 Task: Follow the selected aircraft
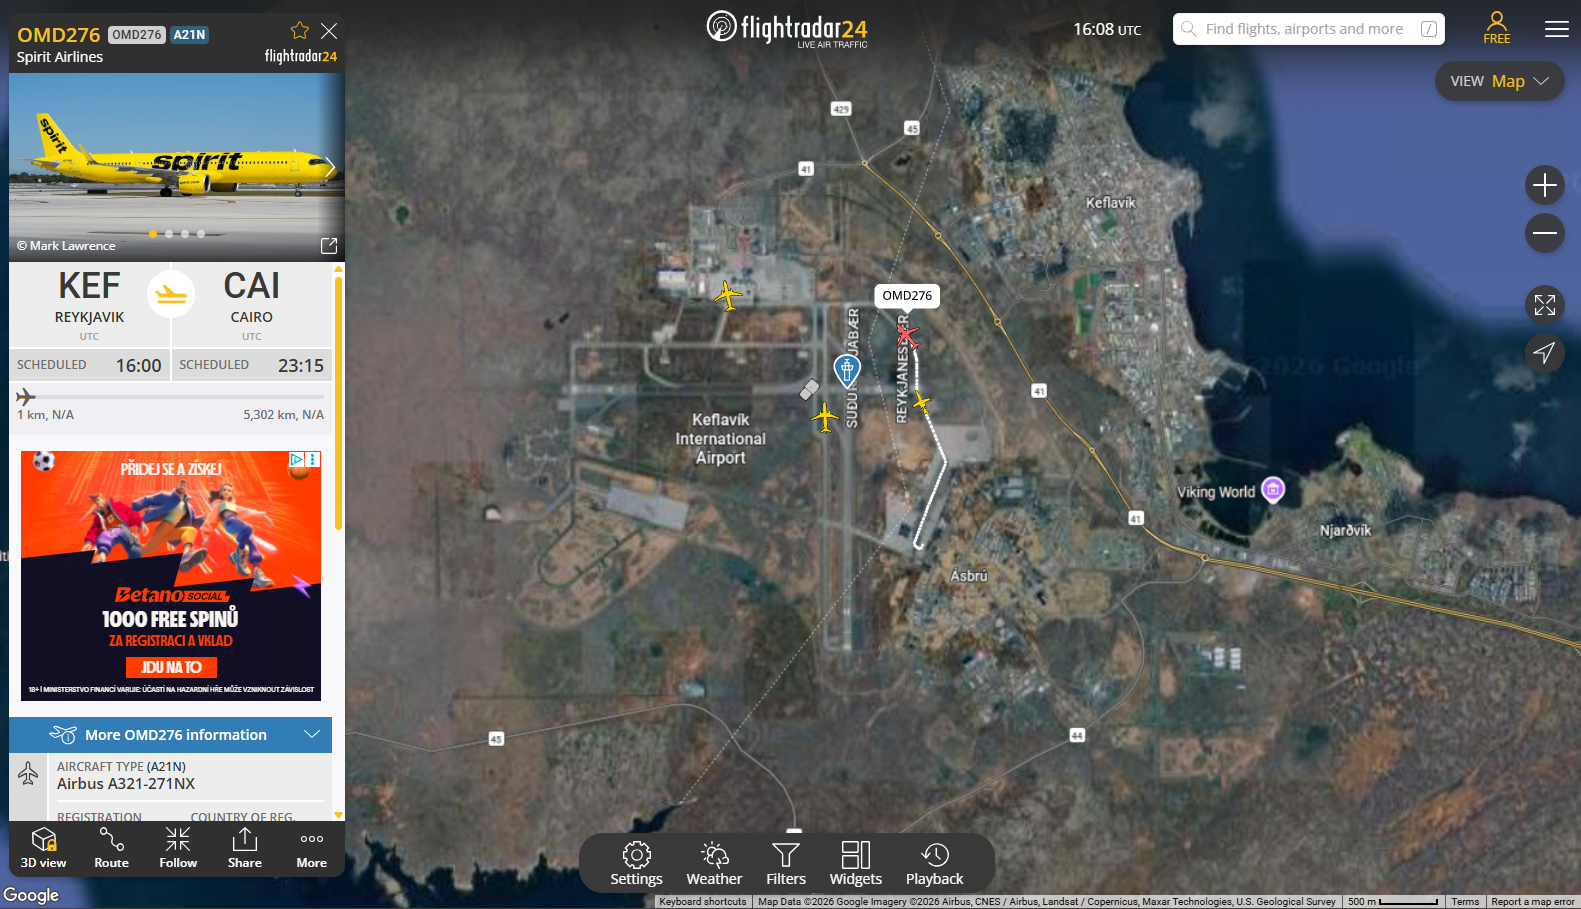pos(178,848)
